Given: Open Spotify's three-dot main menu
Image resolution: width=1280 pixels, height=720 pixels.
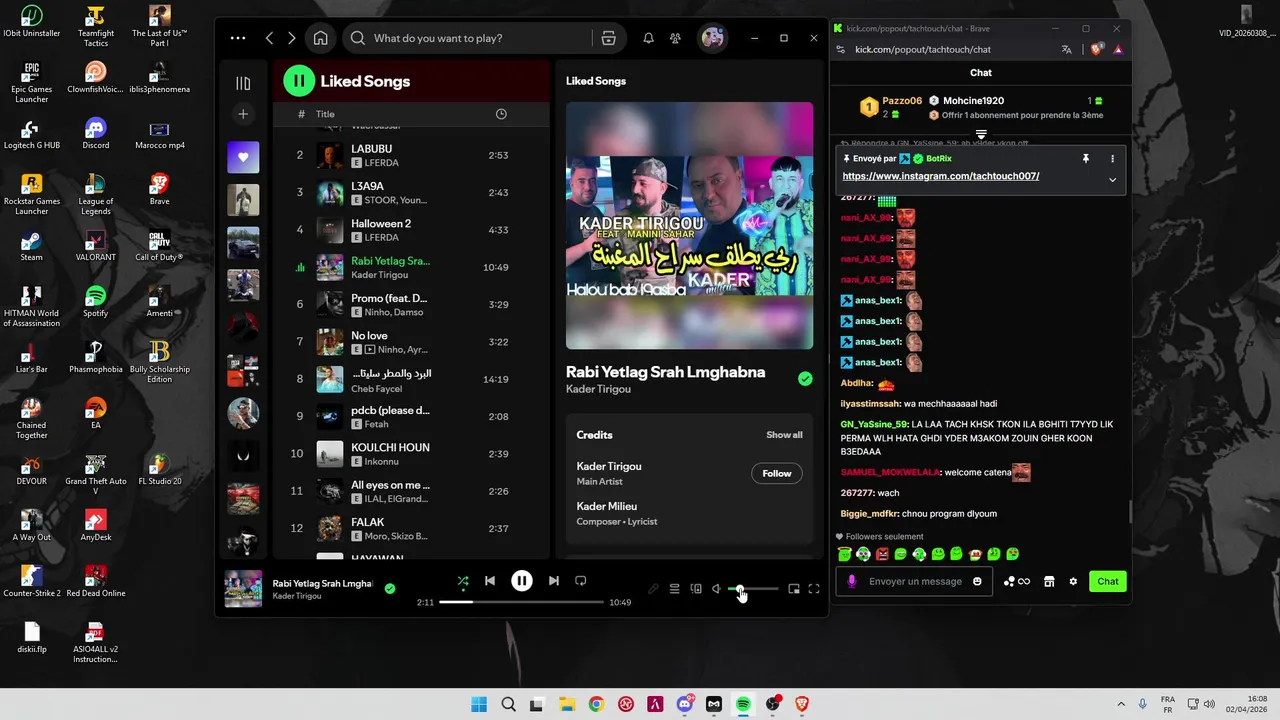Looking at the screenshot, I should [x=237, y=38].
